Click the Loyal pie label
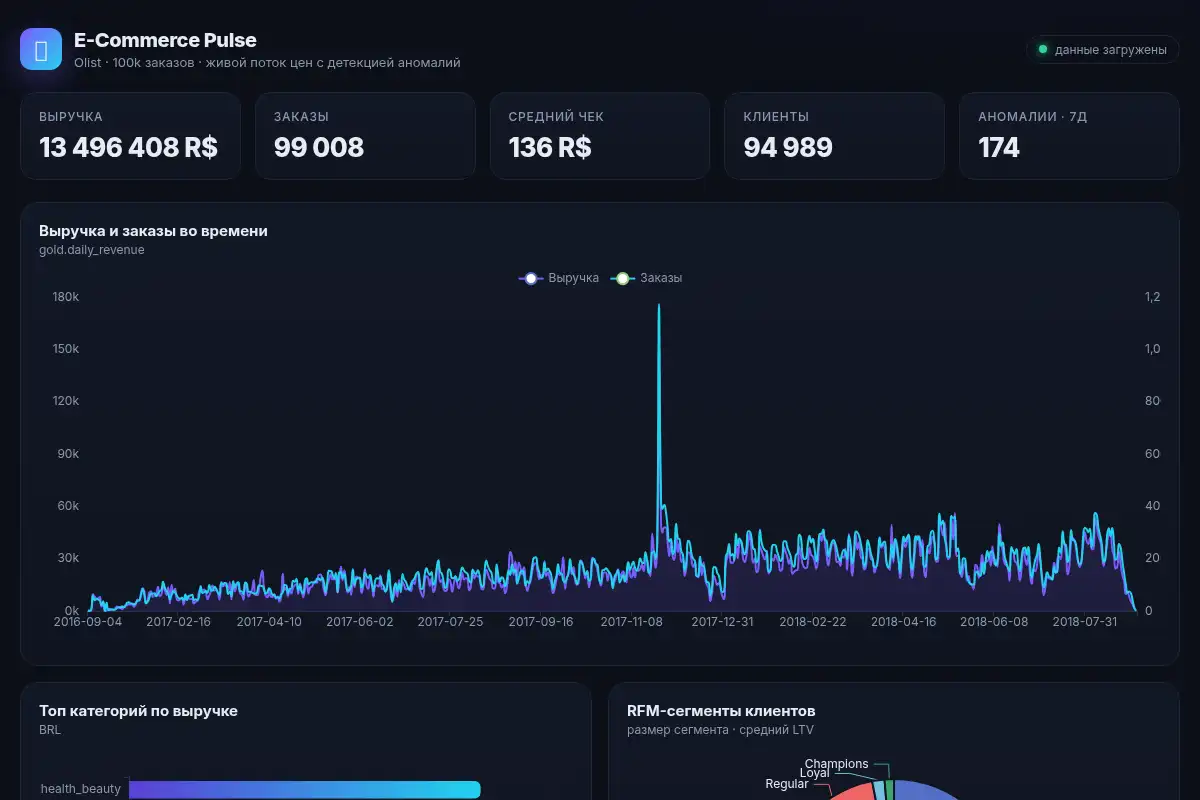1200x800 pixels. coord(814,773)
